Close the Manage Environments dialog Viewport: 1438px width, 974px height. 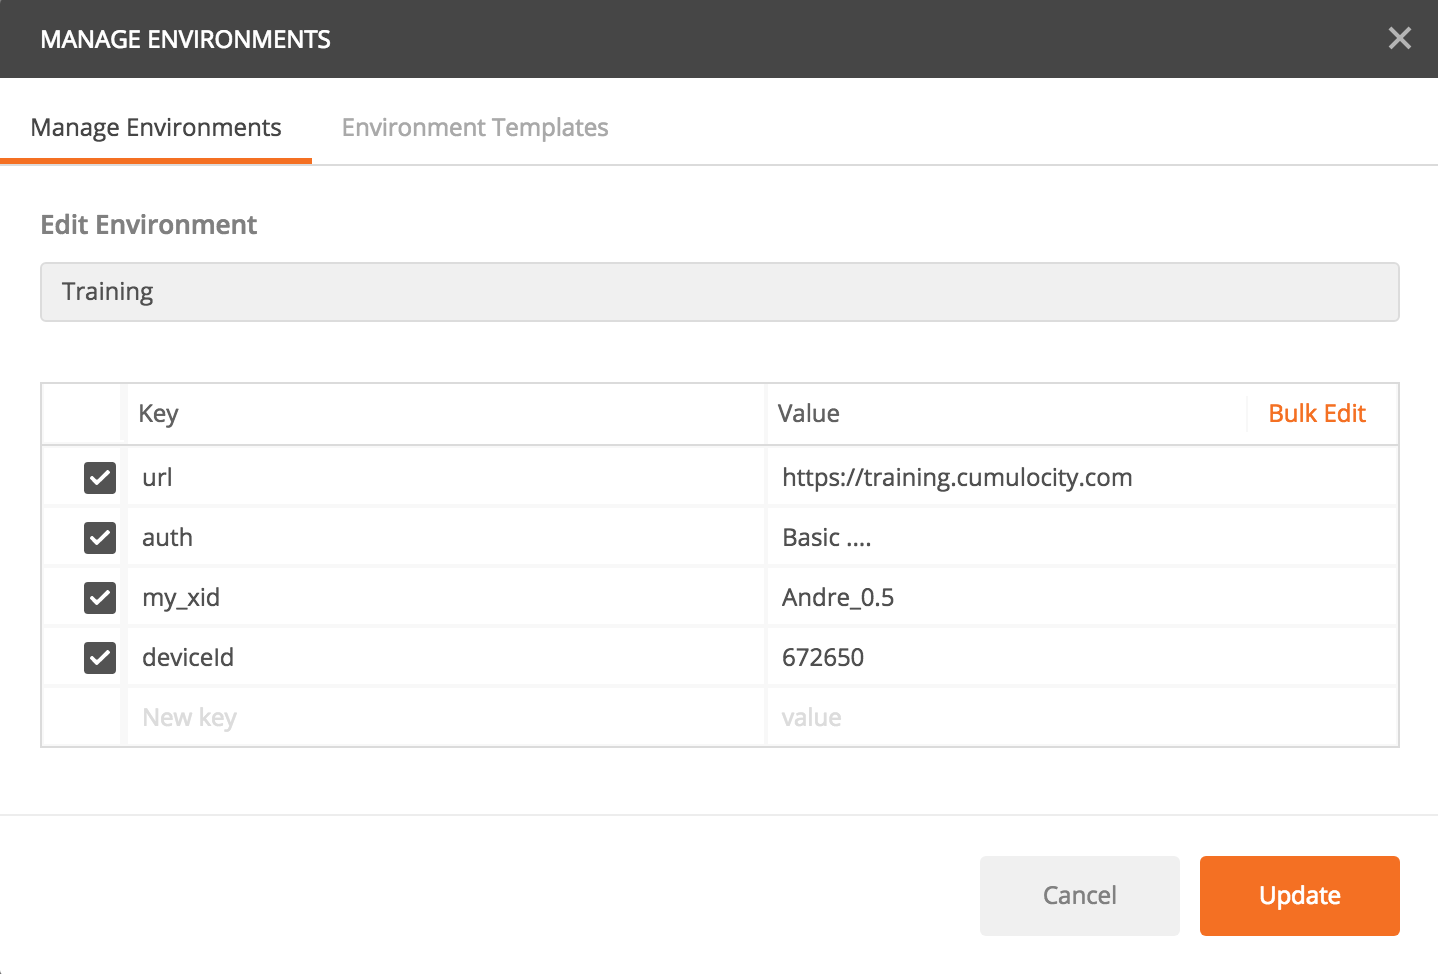[x=1399, y=38]
